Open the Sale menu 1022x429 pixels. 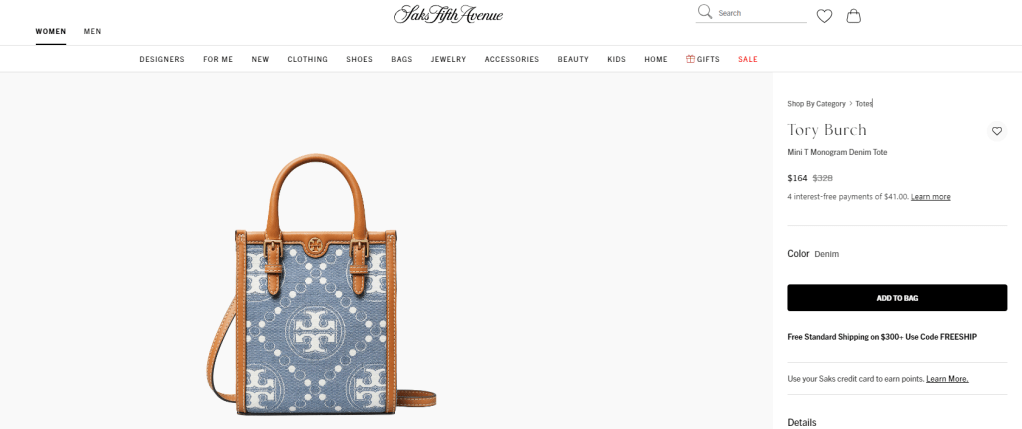[x=748, y=59]
